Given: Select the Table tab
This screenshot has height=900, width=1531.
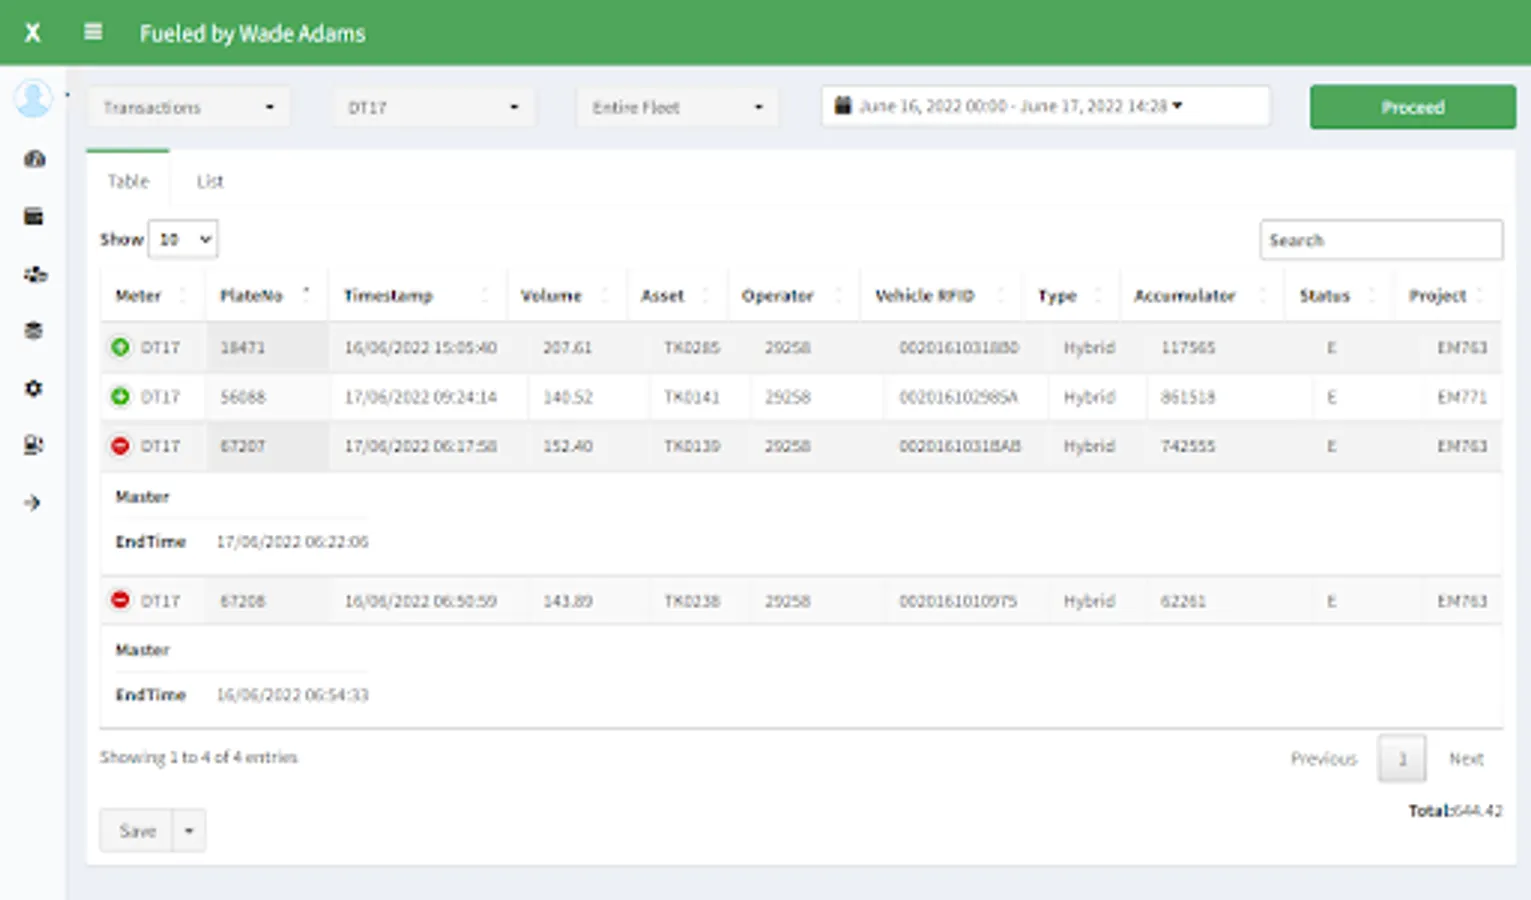Looking at the screenshot, I should [x=128, y=181].
